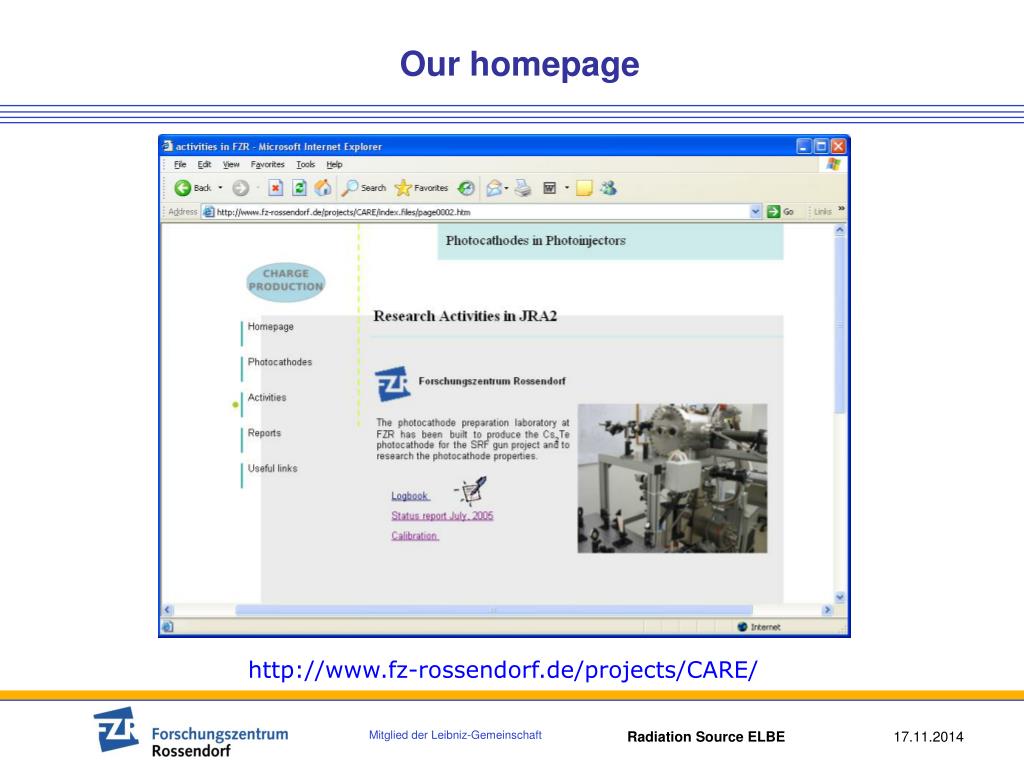1024x768 pixels.
Task: Click the scroll down arrow
Action: pyautogui.click(x=840, y=597)
